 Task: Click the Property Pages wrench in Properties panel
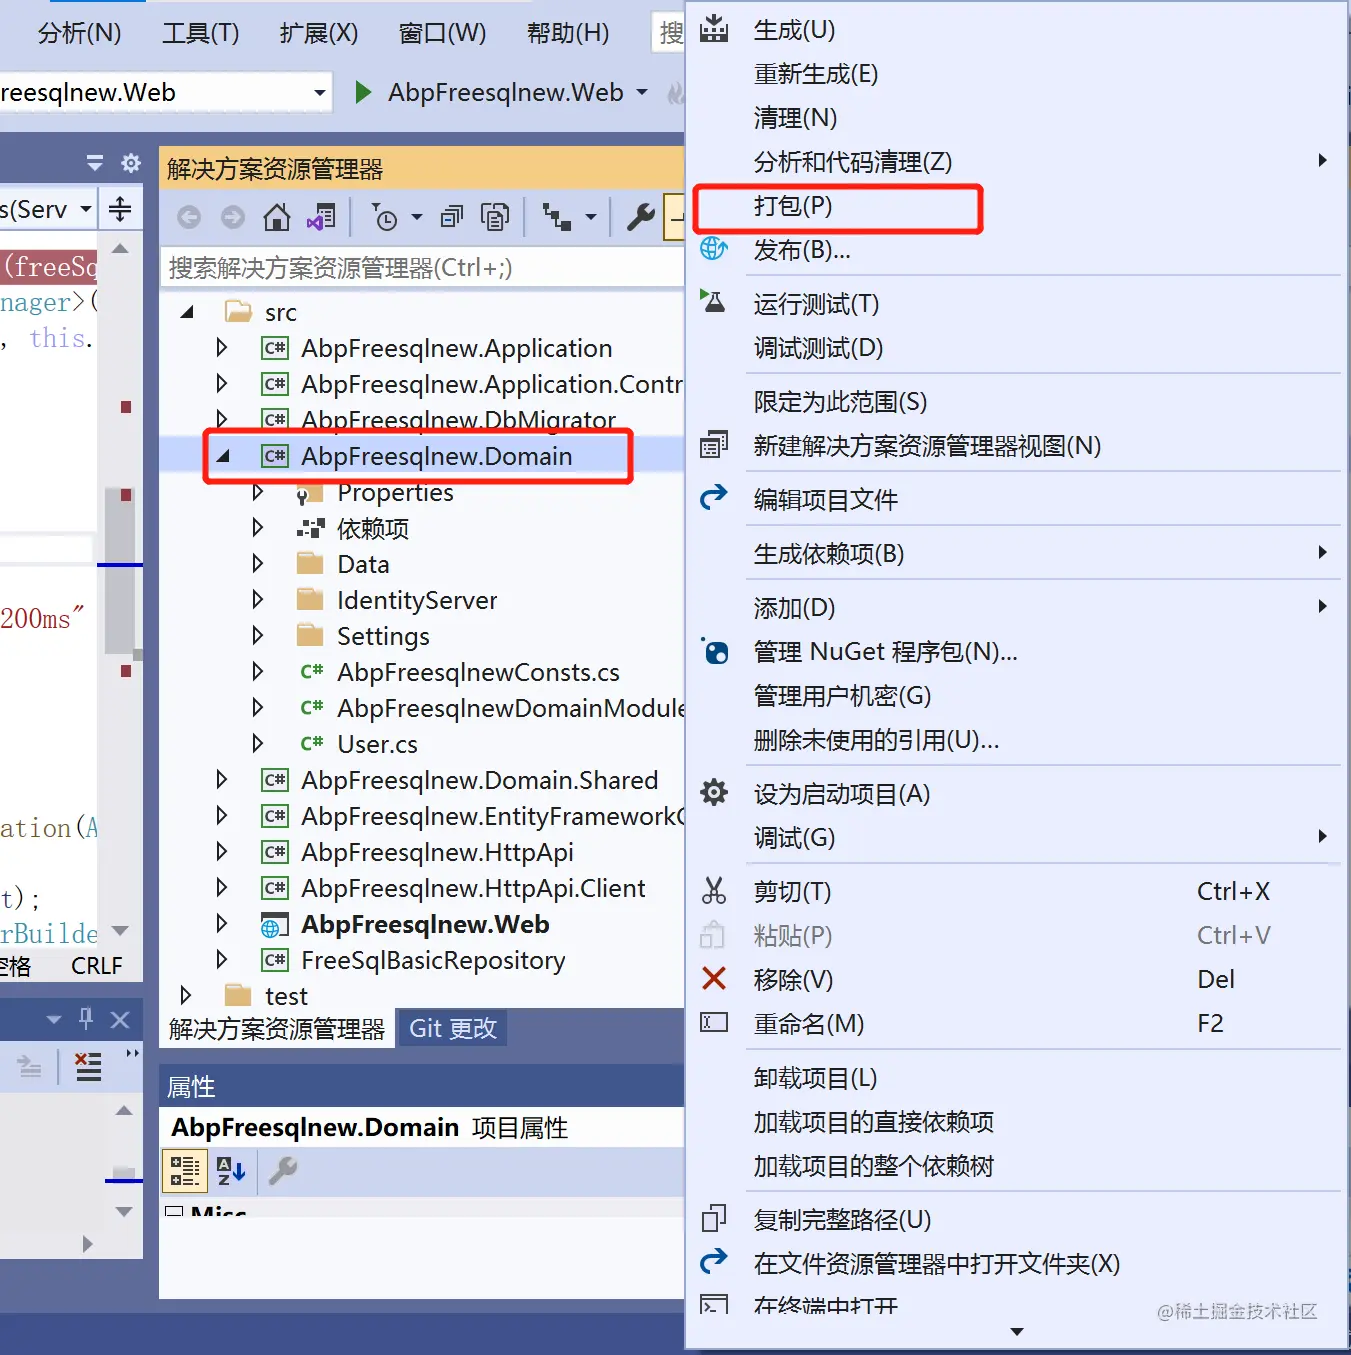(x=283, y=1170)
